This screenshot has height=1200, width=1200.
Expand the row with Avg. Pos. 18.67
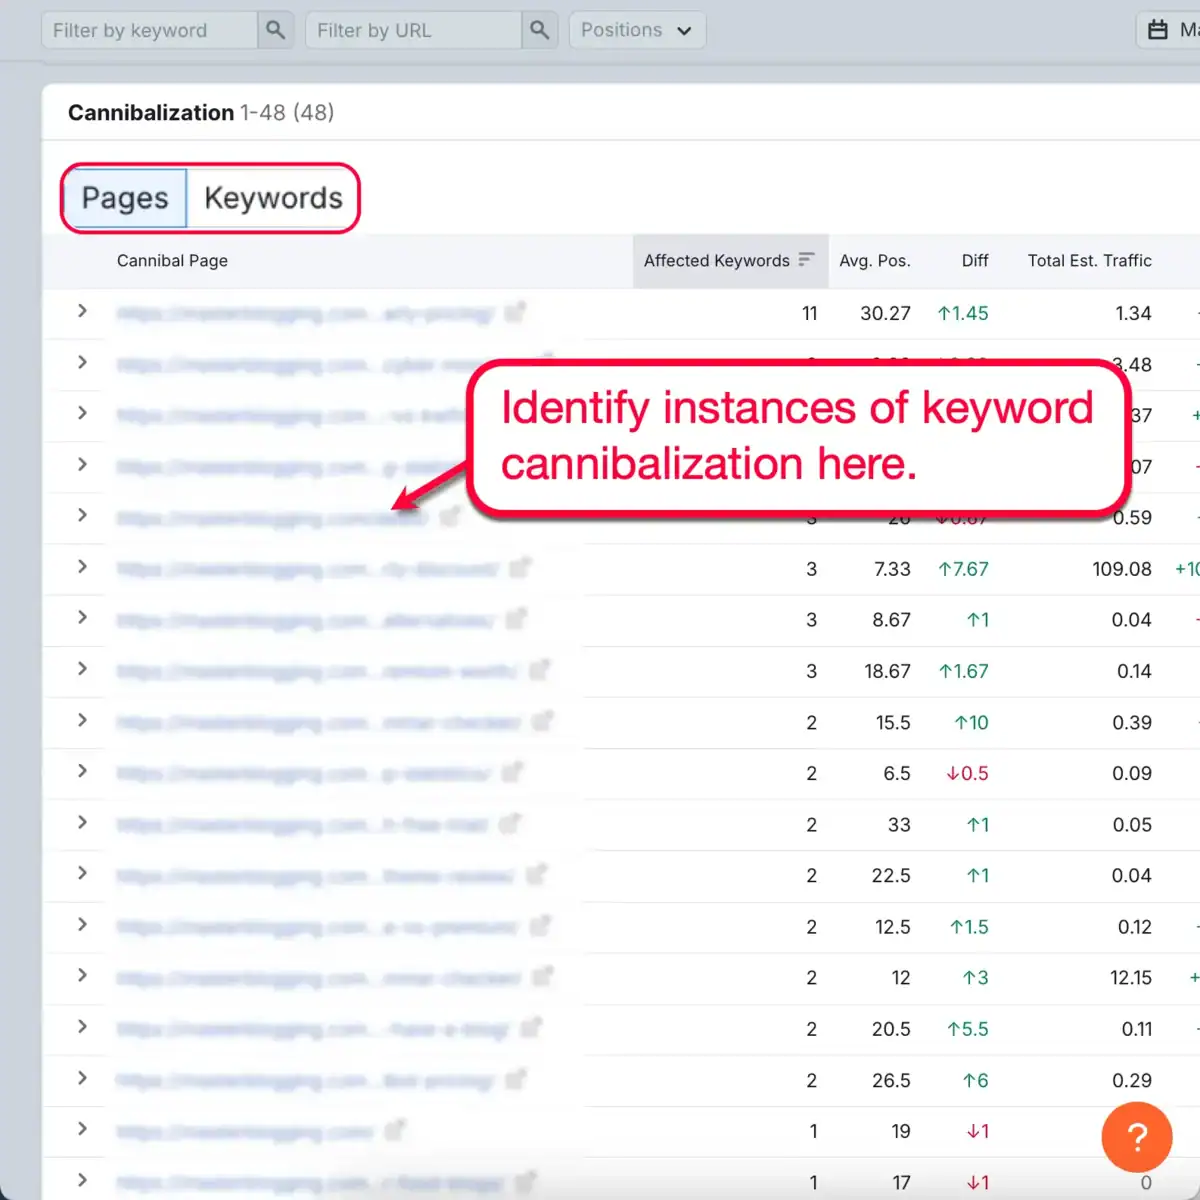(x=82, y=669)
